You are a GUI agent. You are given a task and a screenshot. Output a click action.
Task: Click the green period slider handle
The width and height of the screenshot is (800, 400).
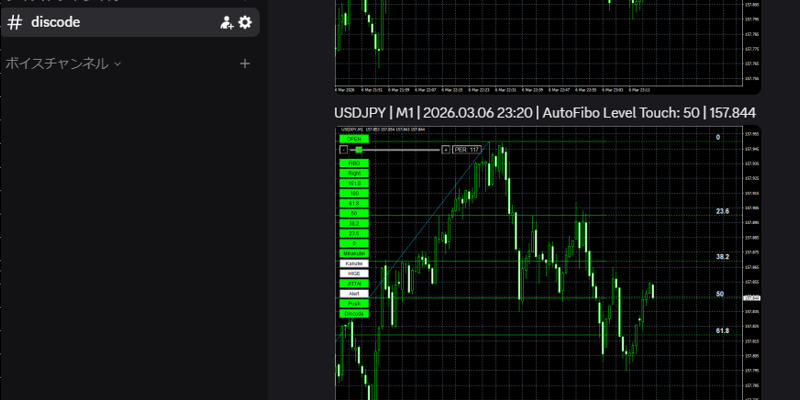358,149
